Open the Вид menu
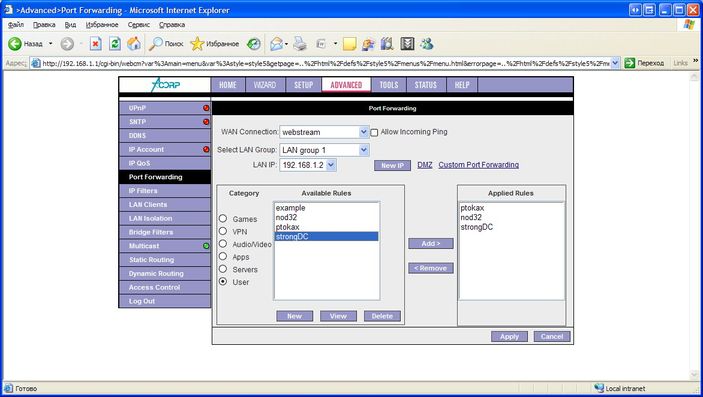 tap(70, 25)
